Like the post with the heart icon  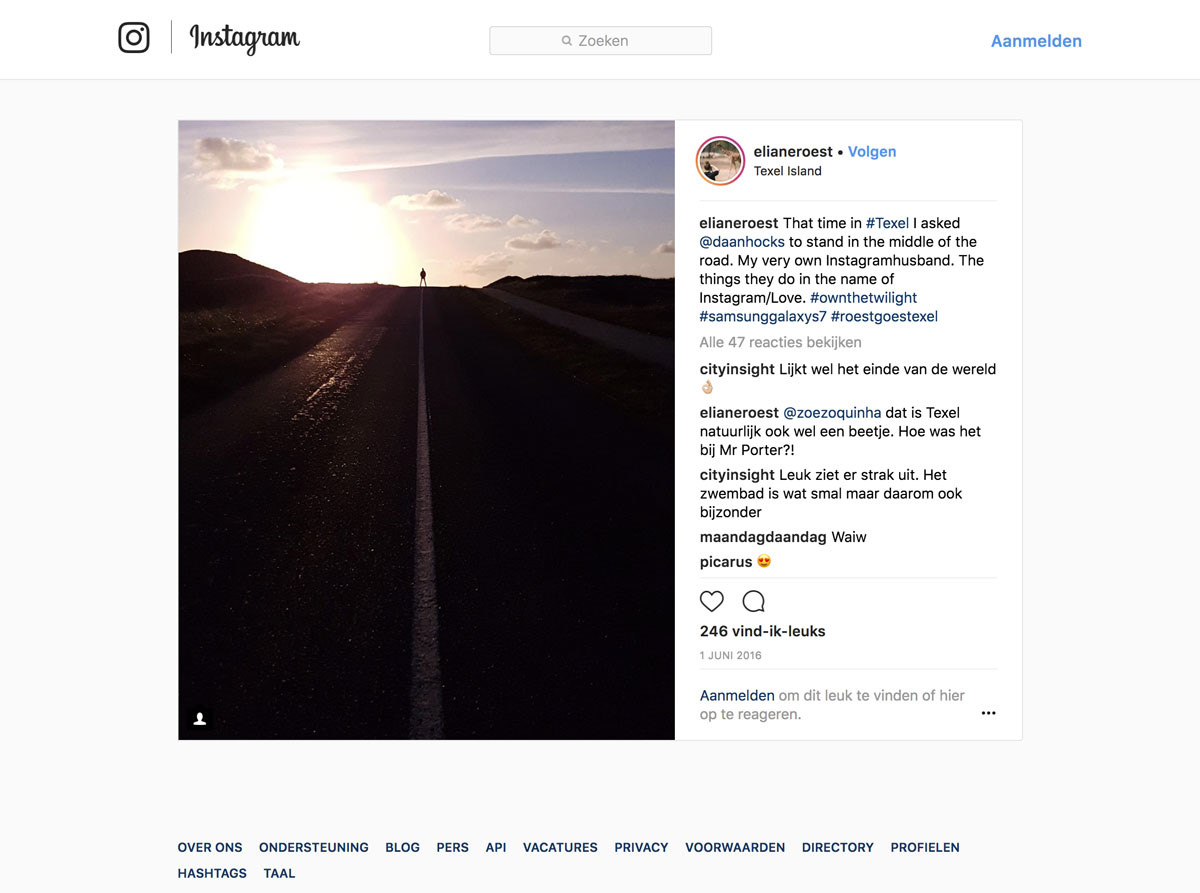pyautogui.click(x=711, y=601)
